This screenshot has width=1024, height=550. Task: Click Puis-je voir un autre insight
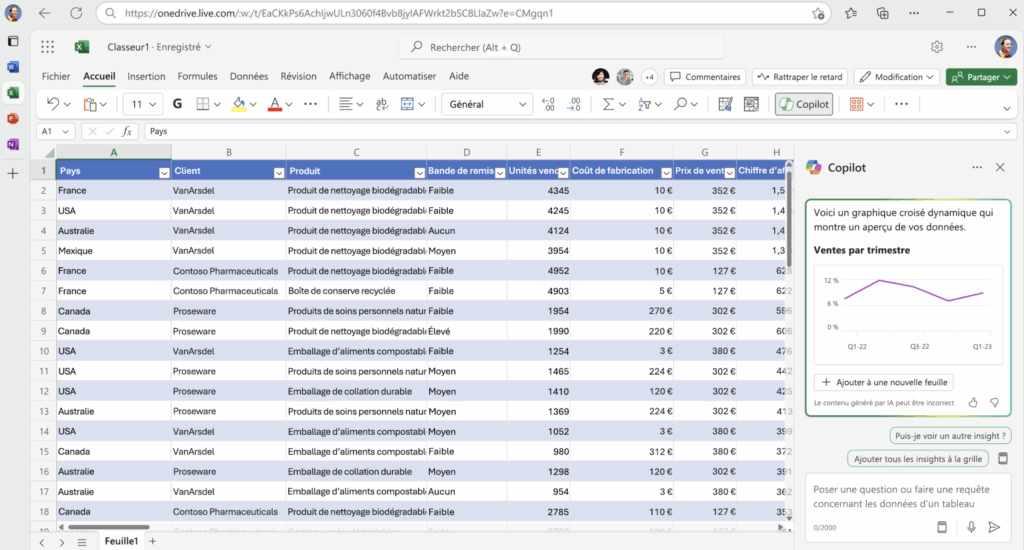tap(950, 436)
